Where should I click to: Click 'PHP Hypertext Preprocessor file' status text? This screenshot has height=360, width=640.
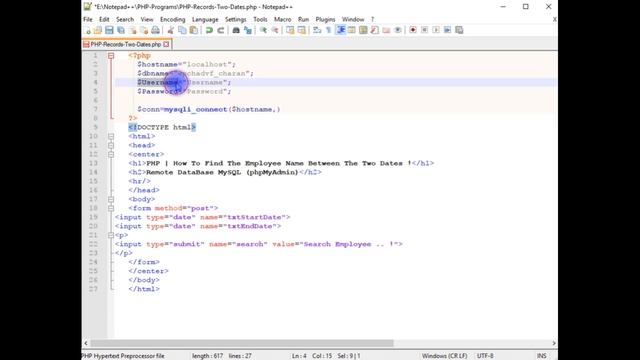123,356
